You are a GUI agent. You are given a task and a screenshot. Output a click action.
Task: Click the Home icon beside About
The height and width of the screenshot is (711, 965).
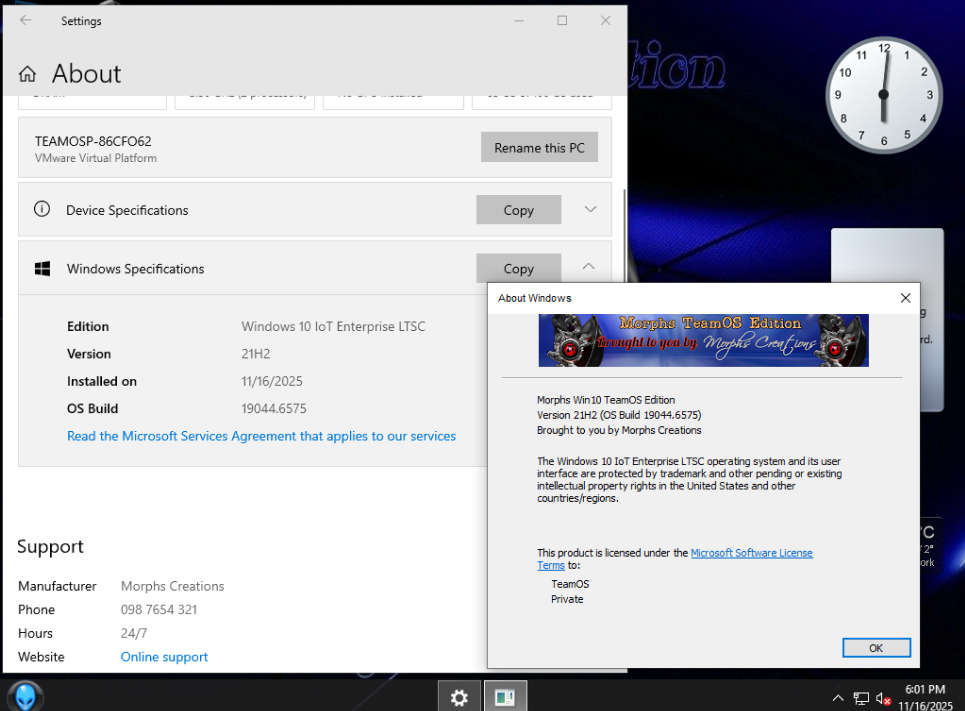[x=28, y=74]
